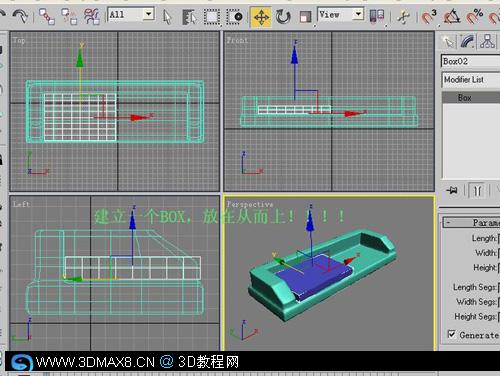The width and height of the screenshot is (500, 376).
Task: Open the Modifier List dropdown
Action: pos(471,80)
